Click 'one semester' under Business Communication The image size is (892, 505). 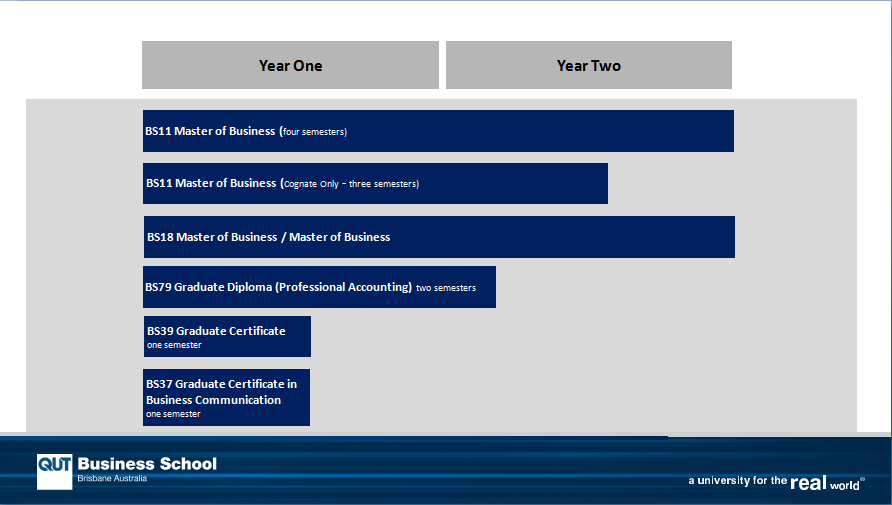point(173,414)
